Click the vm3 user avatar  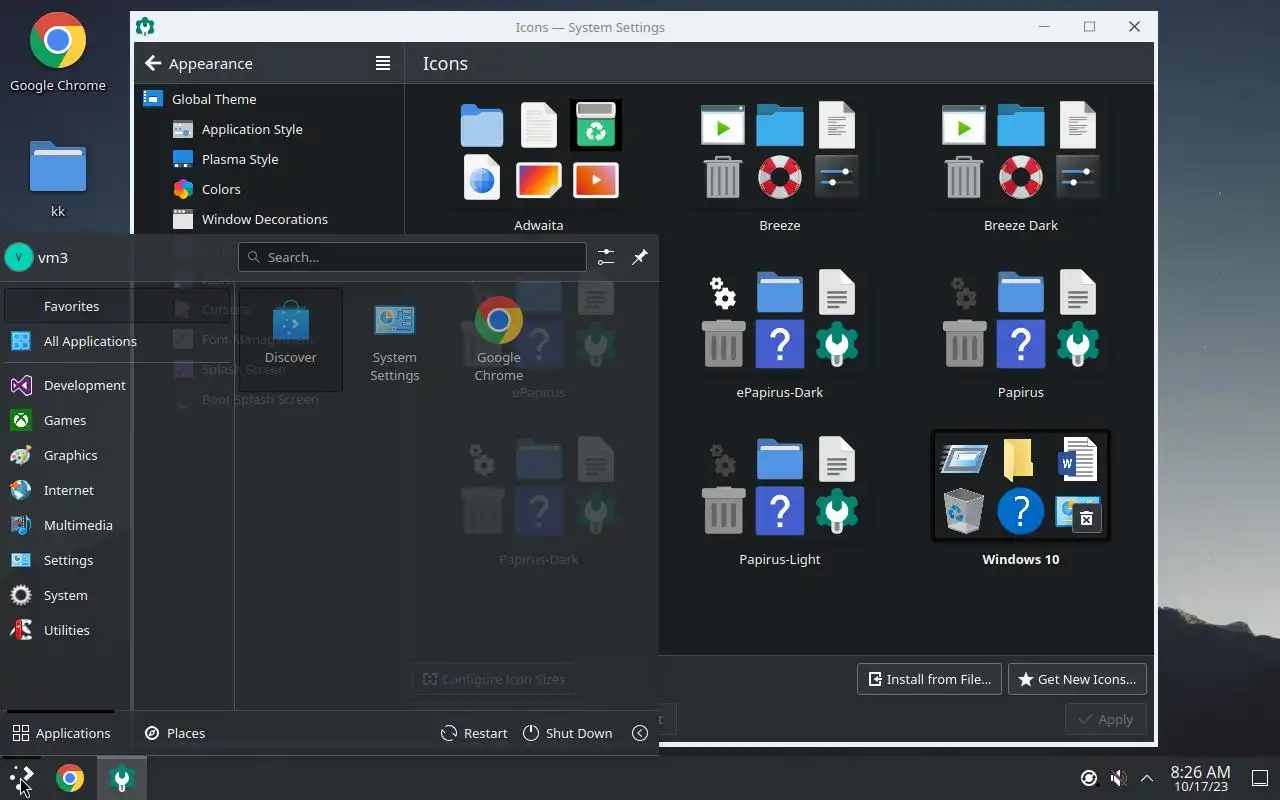tap(19, 257)
